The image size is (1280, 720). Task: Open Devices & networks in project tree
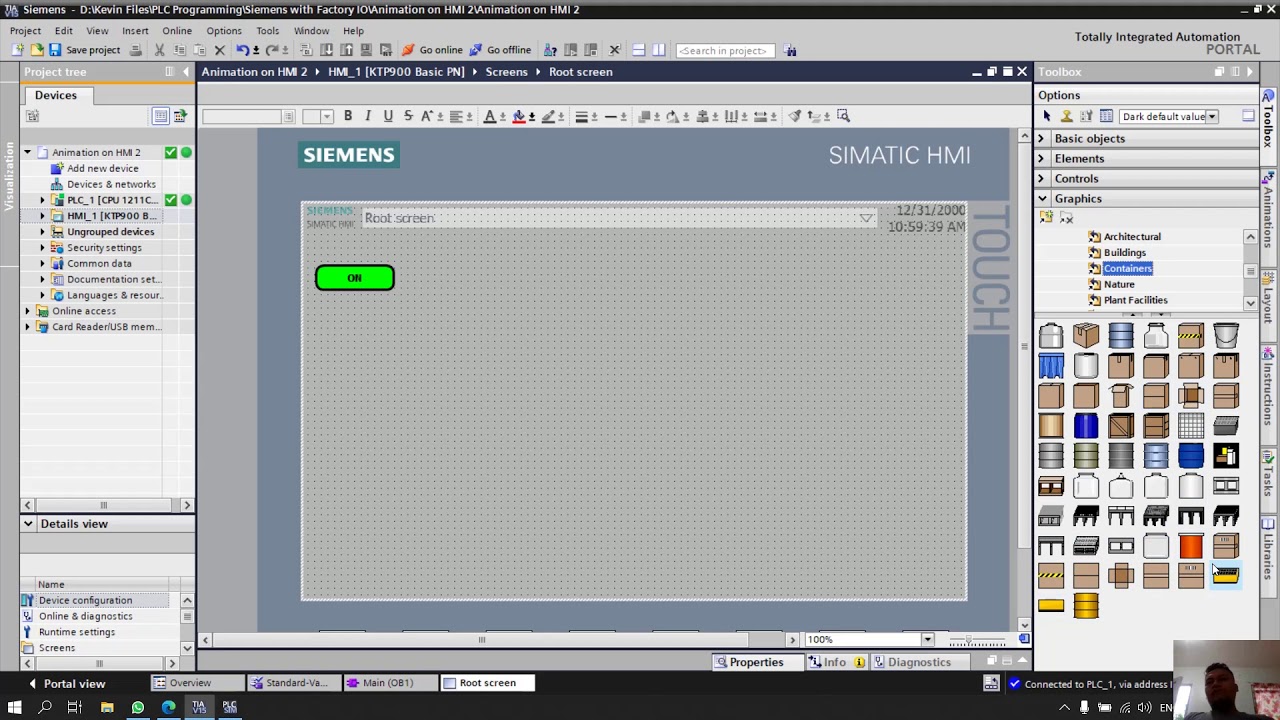point(111,185)
